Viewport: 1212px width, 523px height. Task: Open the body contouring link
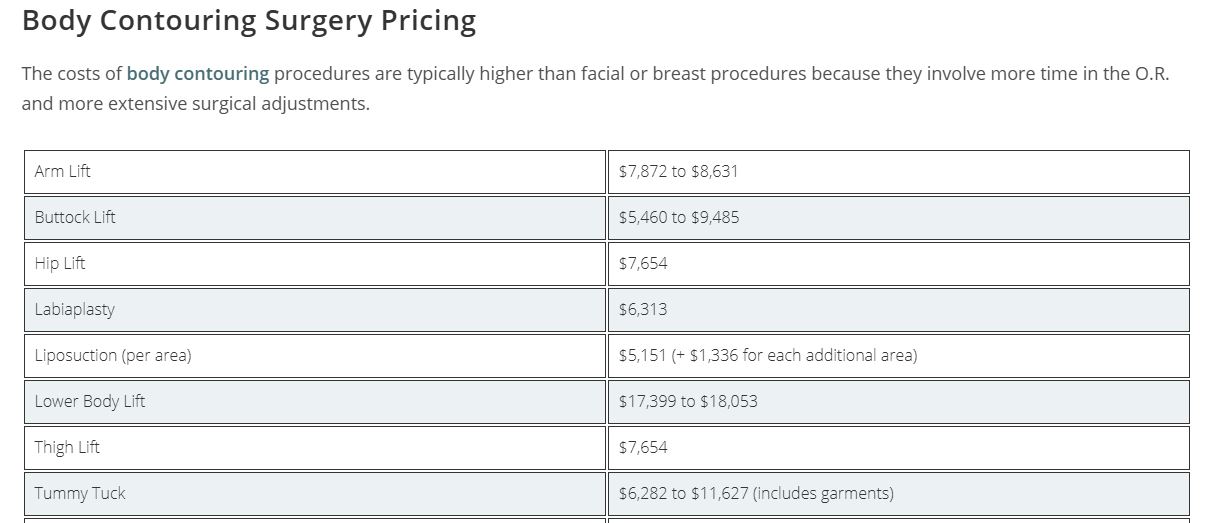coord(198,74)
